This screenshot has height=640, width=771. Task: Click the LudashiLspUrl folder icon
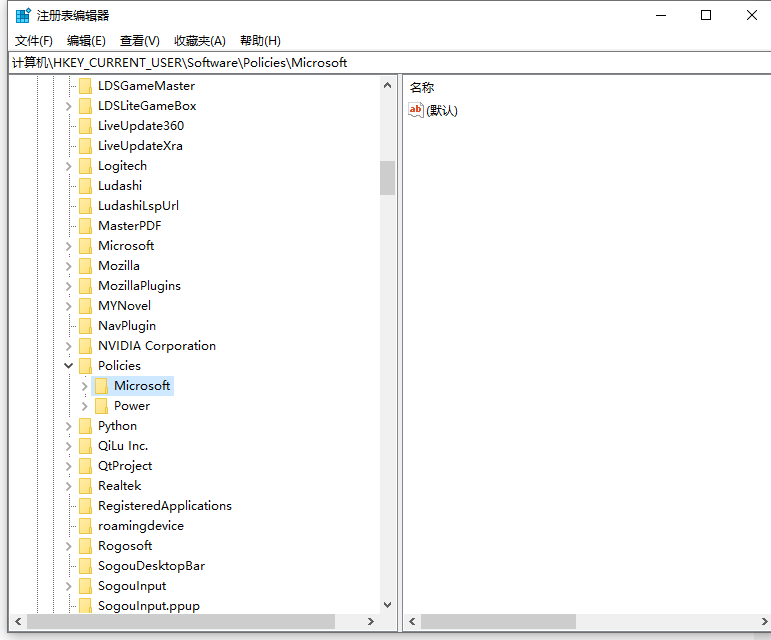(x=86, y=206)
